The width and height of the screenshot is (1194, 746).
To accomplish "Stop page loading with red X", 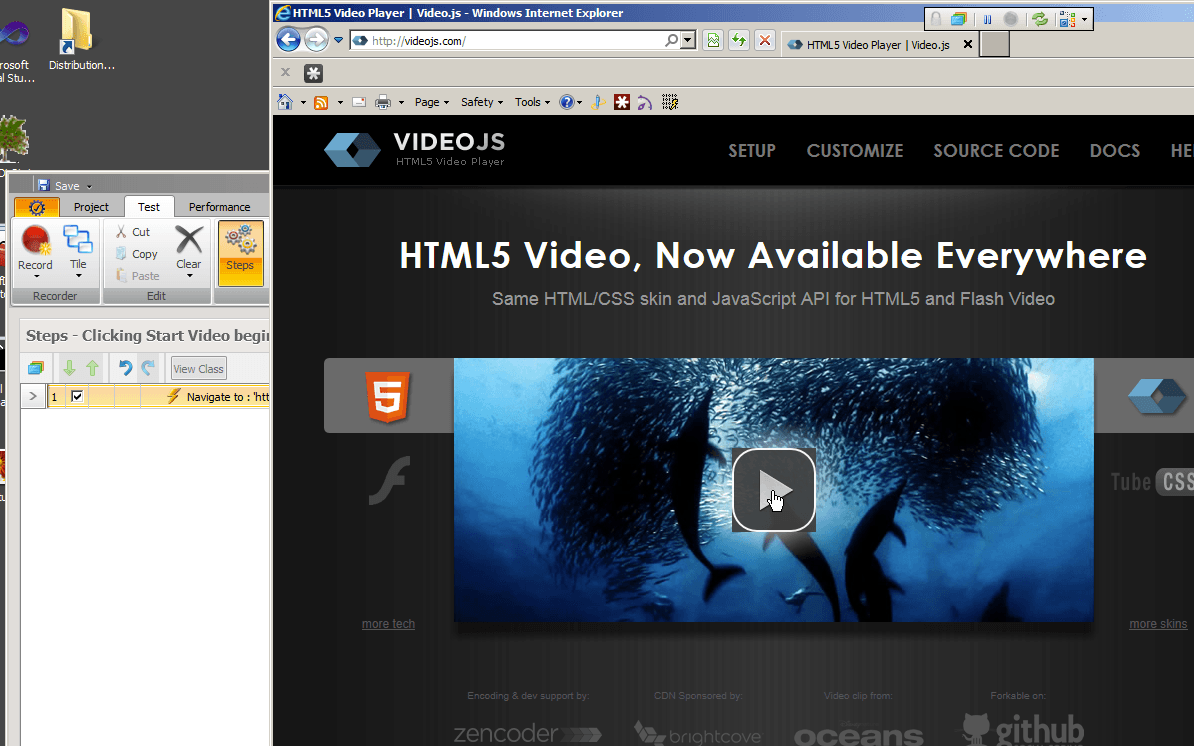I will point(765,40).
